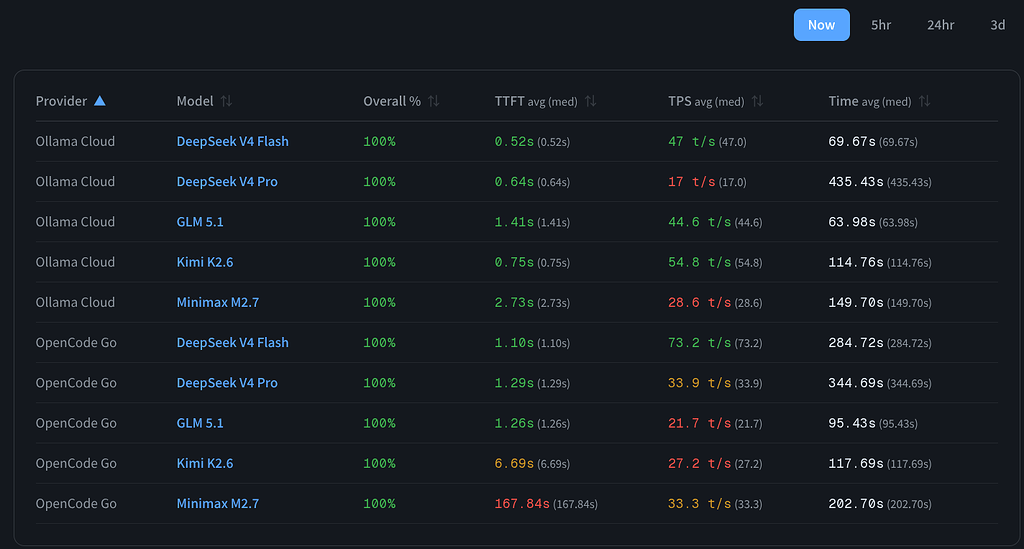The width and height of the screenshot is (1024, 549).
Task: Open Ollama Cloud Kimi K2.6 model link
Action: click(x=204, y=262)
